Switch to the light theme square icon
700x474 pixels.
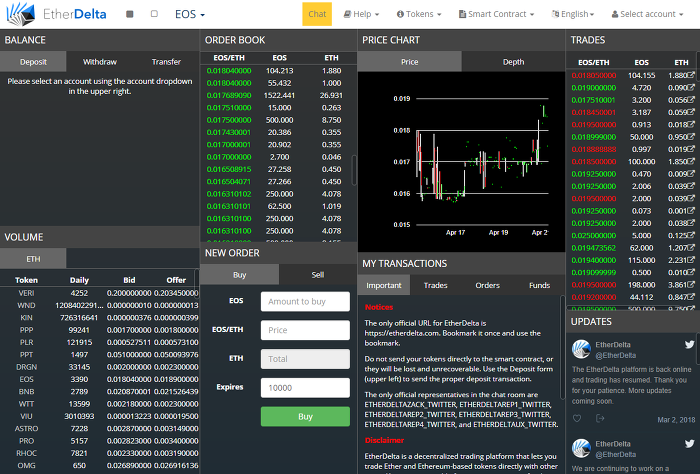pos(154,14)
